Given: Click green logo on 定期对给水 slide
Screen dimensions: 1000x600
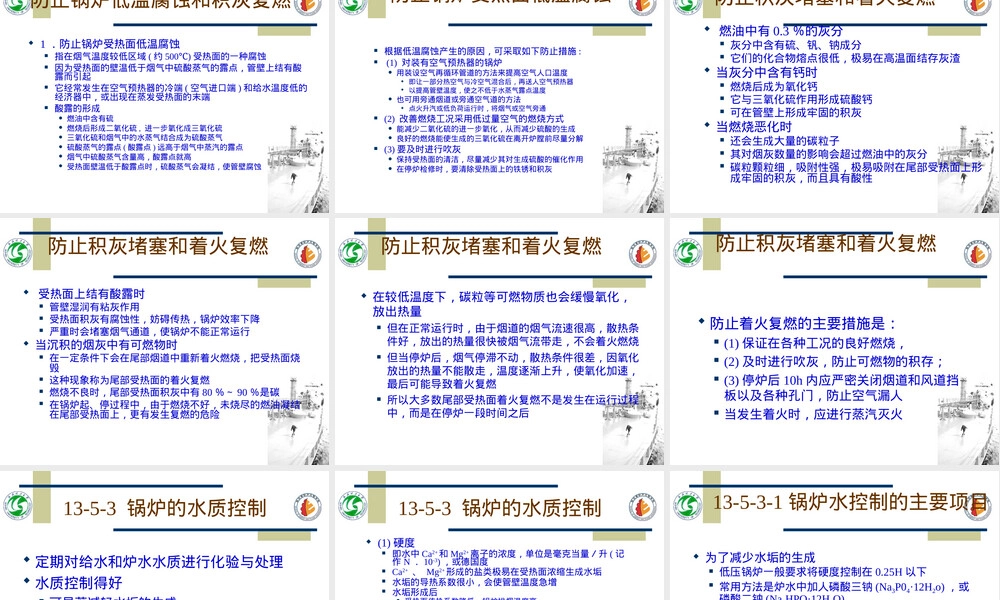Looking at the screenshot, I should (x=17, y=506).
